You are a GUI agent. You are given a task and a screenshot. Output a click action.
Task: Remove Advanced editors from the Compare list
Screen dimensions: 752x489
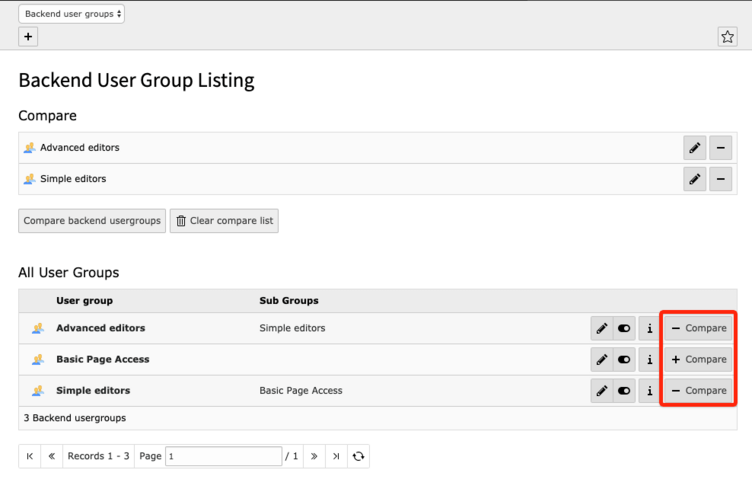point(720,148)
